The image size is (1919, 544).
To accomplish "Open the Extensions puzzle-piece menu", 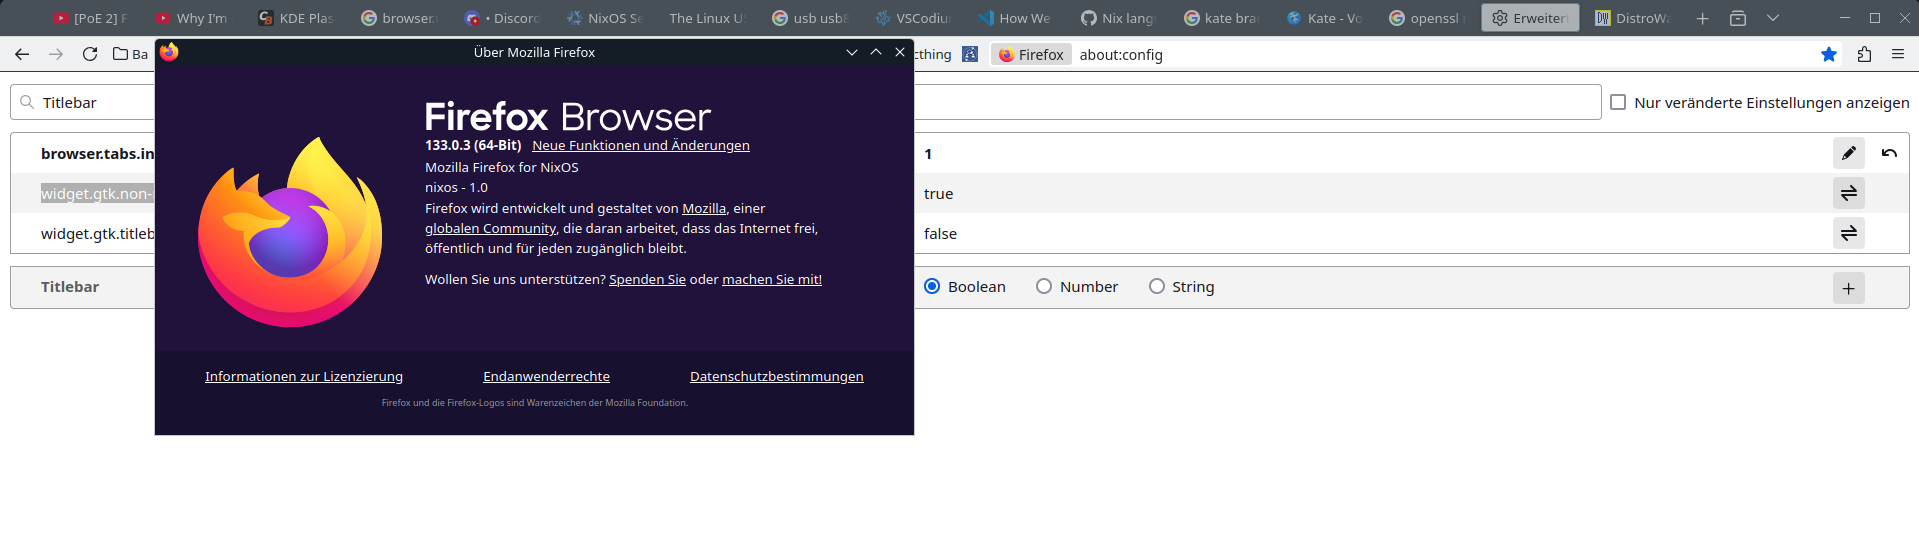I will click(x=1864, y=54).
